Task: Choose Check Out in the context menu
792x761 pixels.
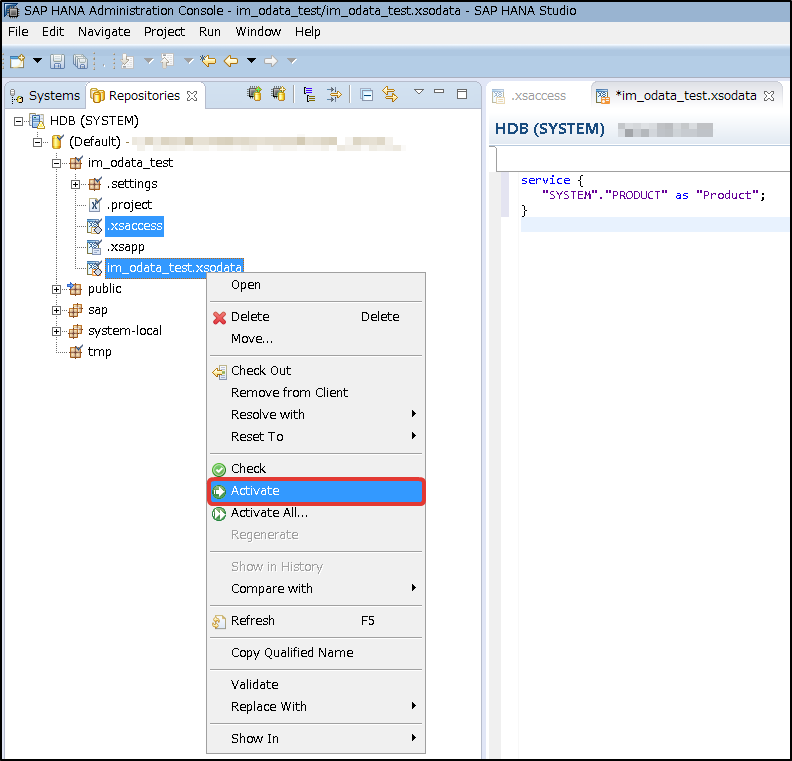Action: pos(316,371)
